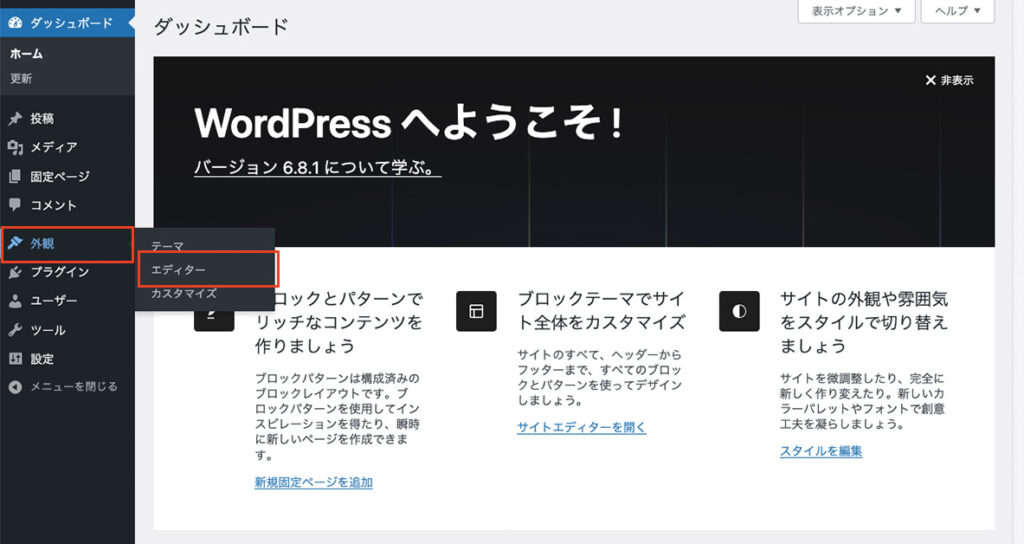The width and height of the screenshot is (1024, 544).
Task: Open the ユーザー menu
Action: pos(67,301)
